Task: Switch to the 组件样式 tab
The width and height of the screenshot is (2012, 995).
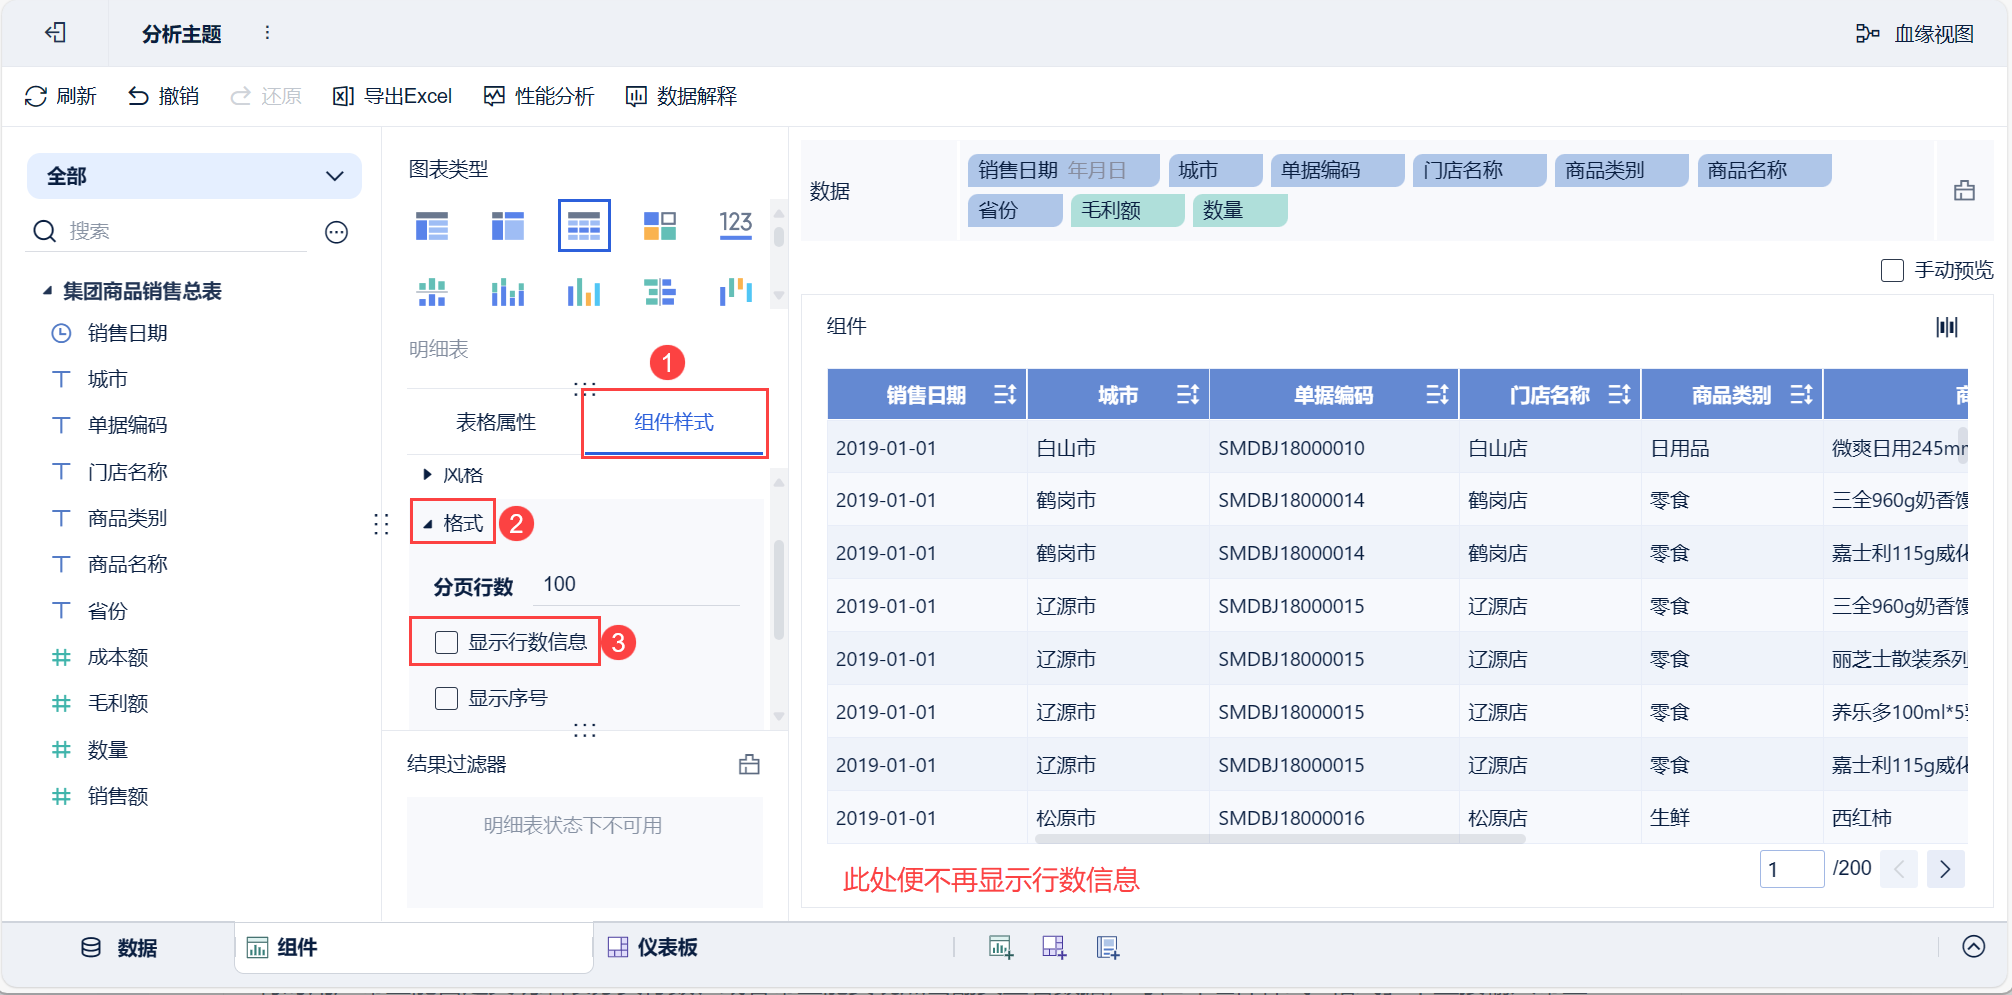Action: tap(674, 422)
